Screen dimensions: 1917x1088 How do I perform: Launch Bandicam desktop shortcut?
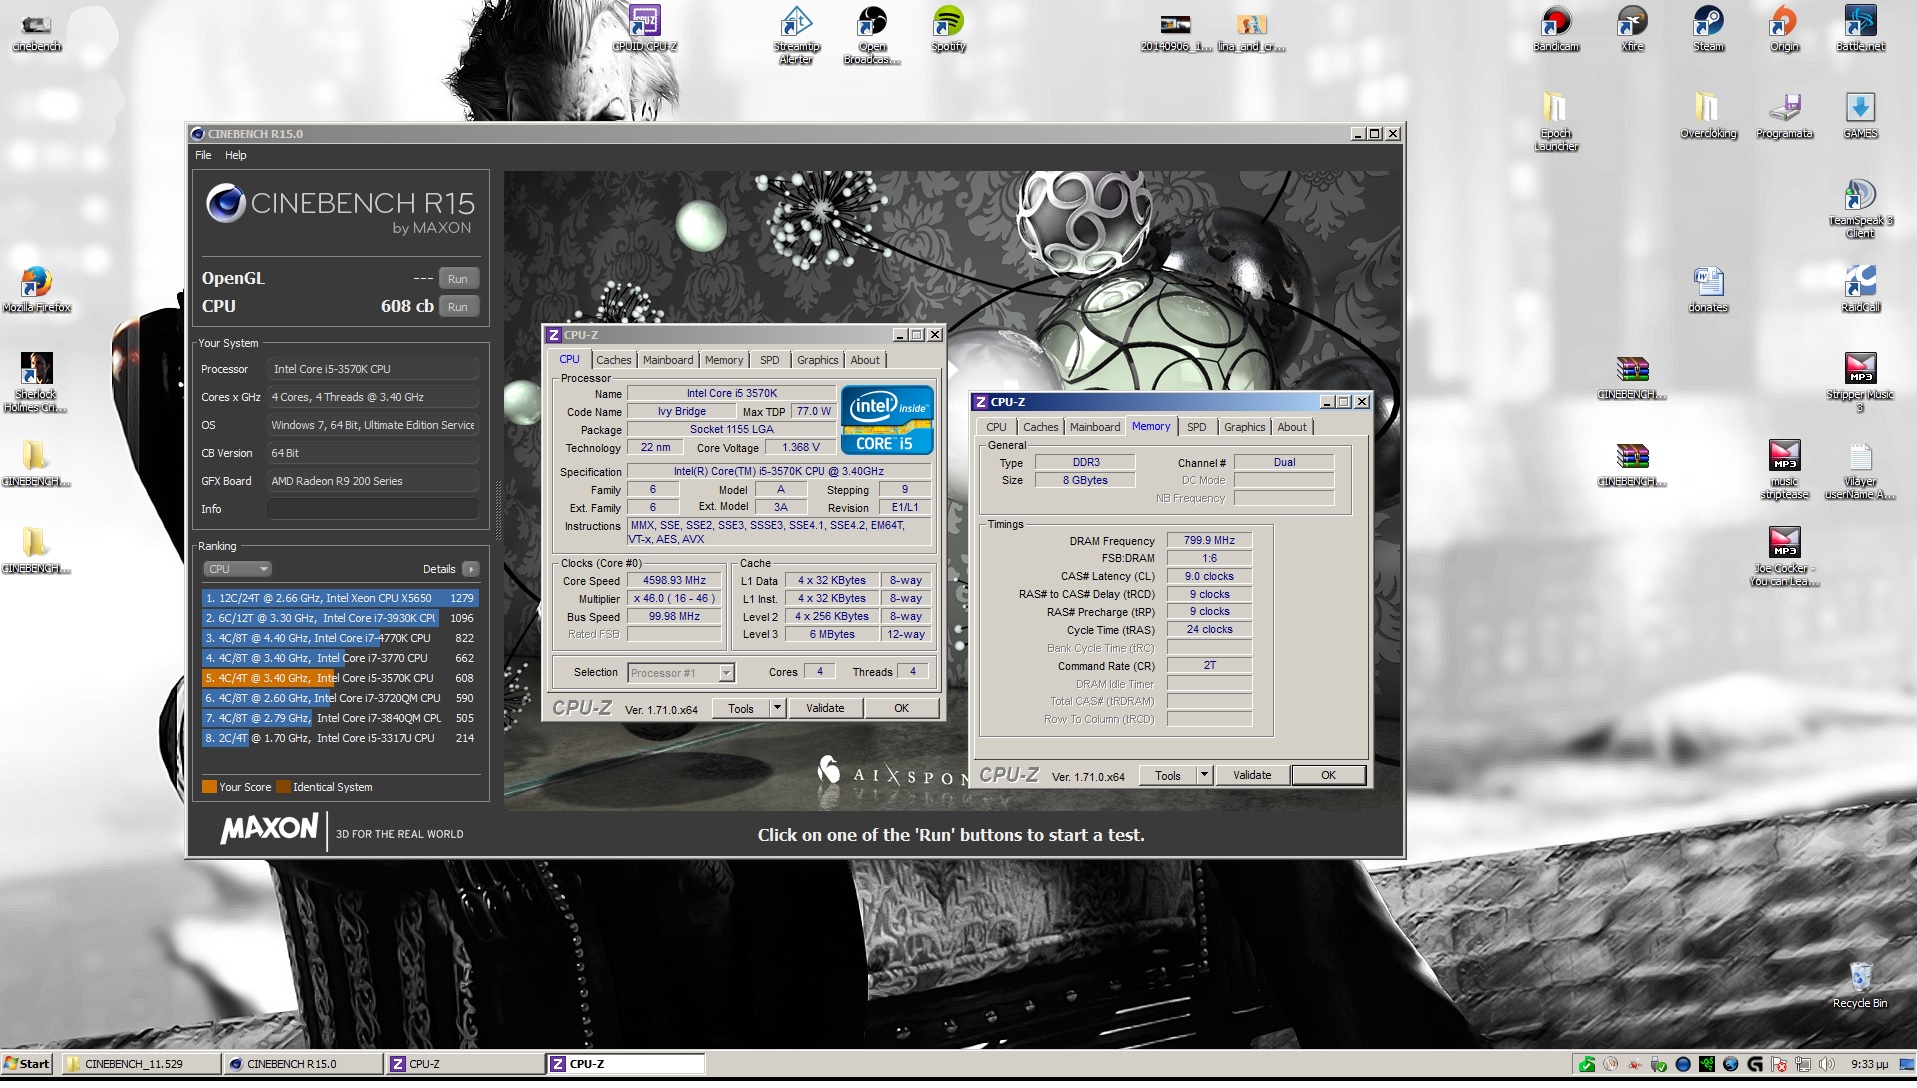click(1556, 30)
